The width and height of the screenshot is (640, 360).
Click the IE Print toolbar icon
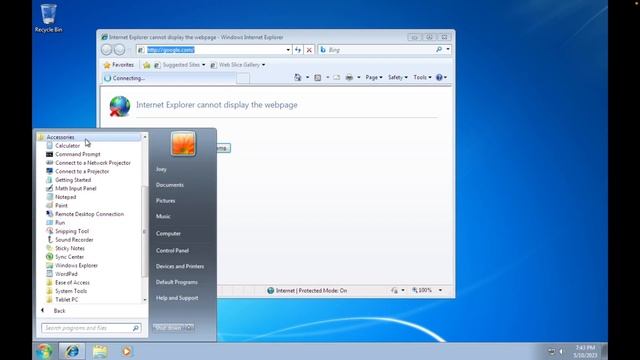click(x=349, y=78)
